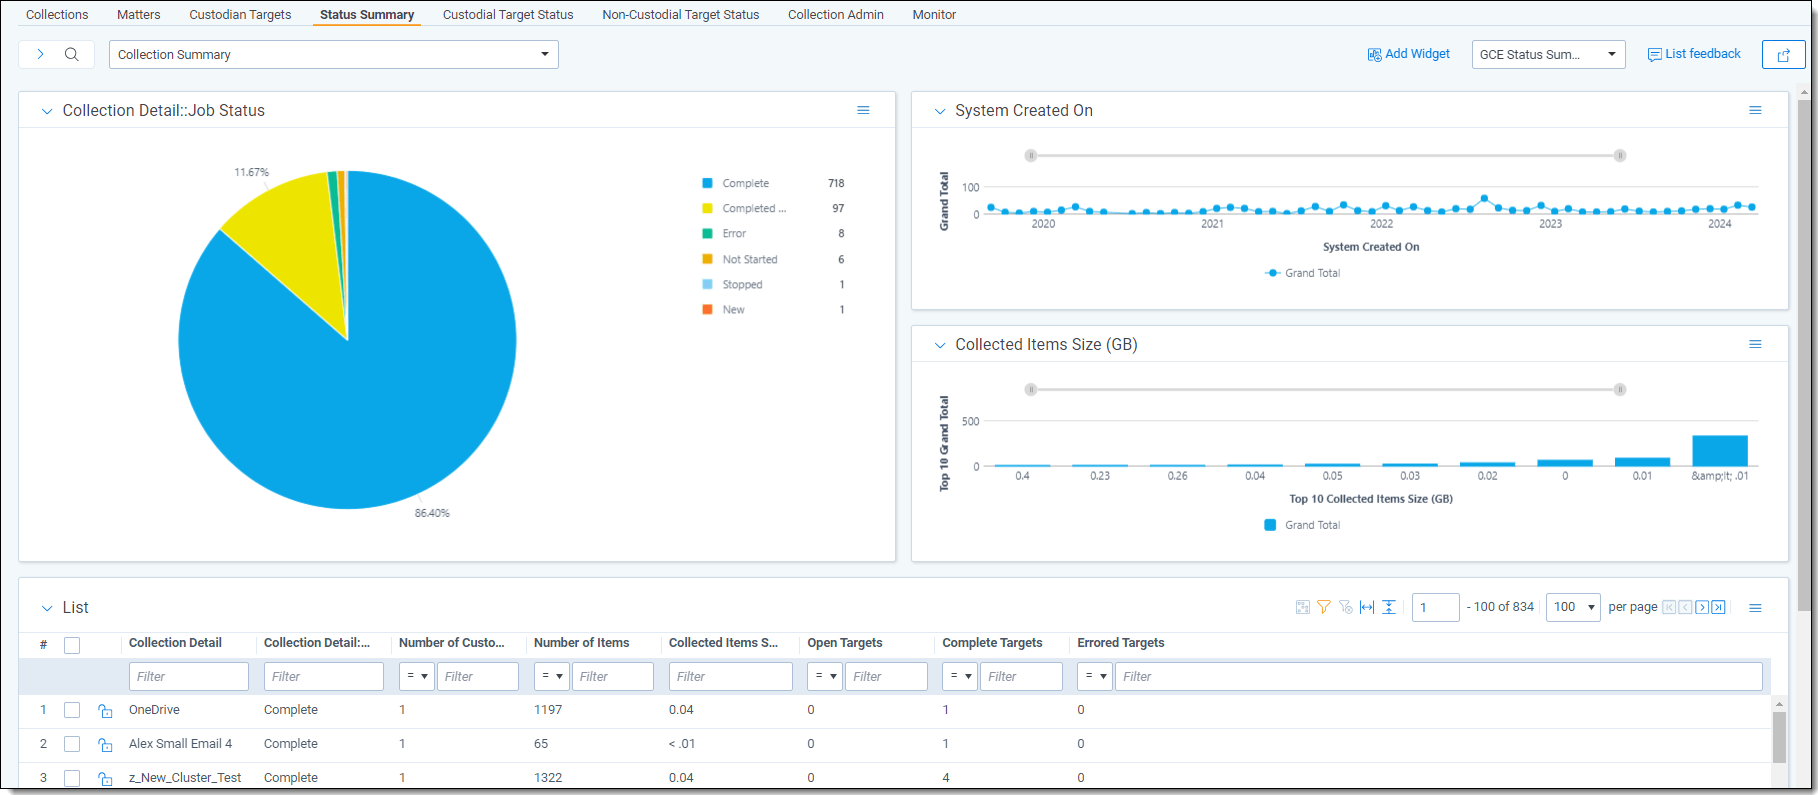Switch to the Collections tab
The height and width of the screenshot is (795, 1818).
[x=57, y=14]
